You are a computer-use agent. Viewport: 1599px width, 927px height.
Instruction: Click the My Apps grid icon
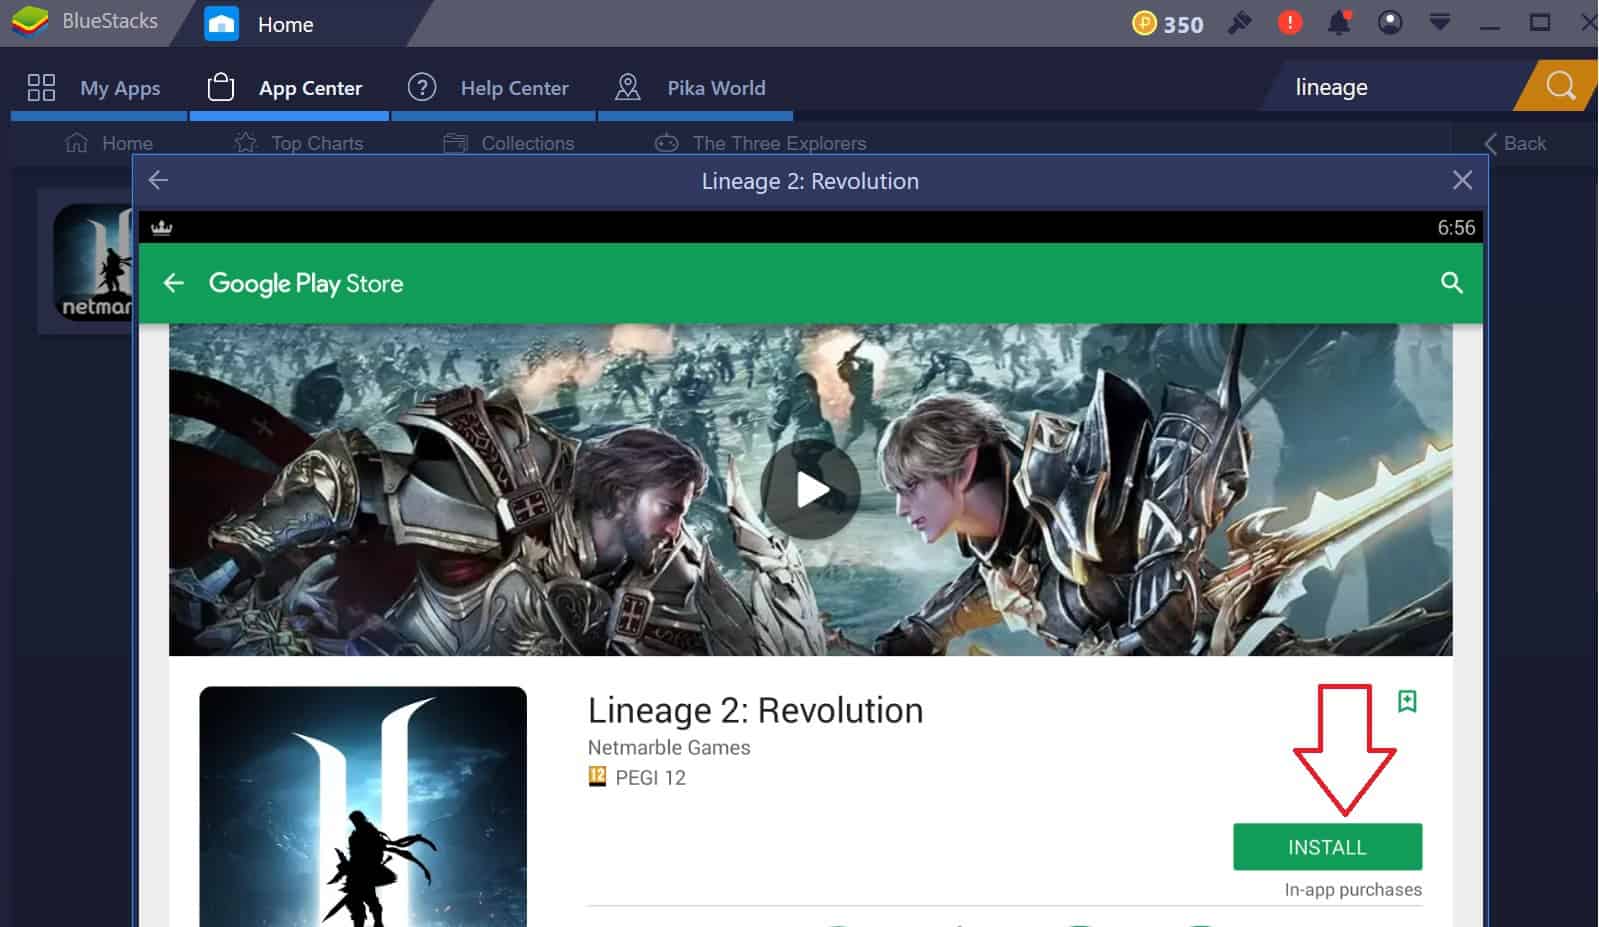[41, 88]
